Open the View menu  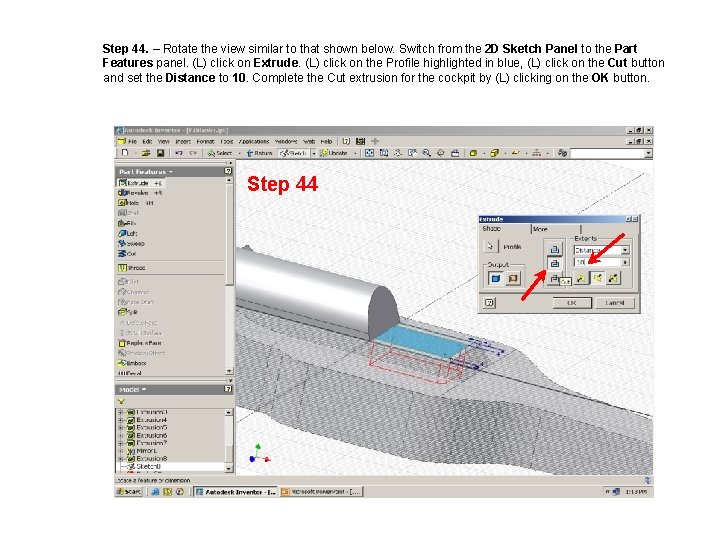163,141
